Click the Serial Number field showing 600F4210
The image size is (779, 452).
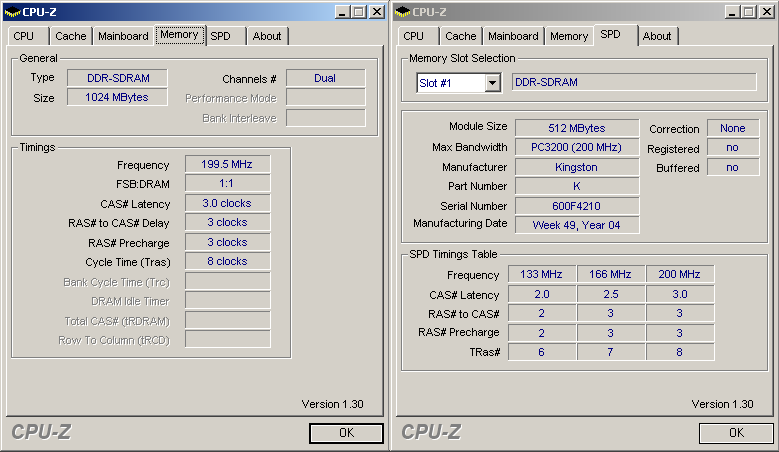[x=576, y=206]
